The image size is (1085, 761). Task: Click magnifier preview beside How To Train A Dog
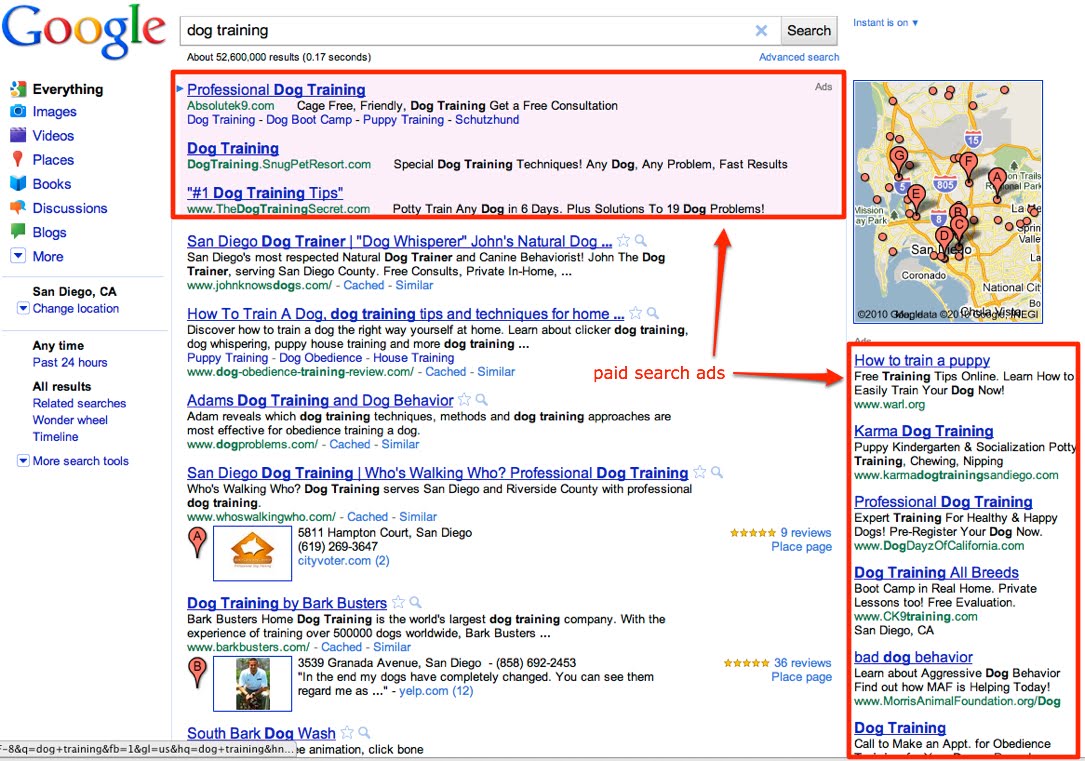point(653,313)
